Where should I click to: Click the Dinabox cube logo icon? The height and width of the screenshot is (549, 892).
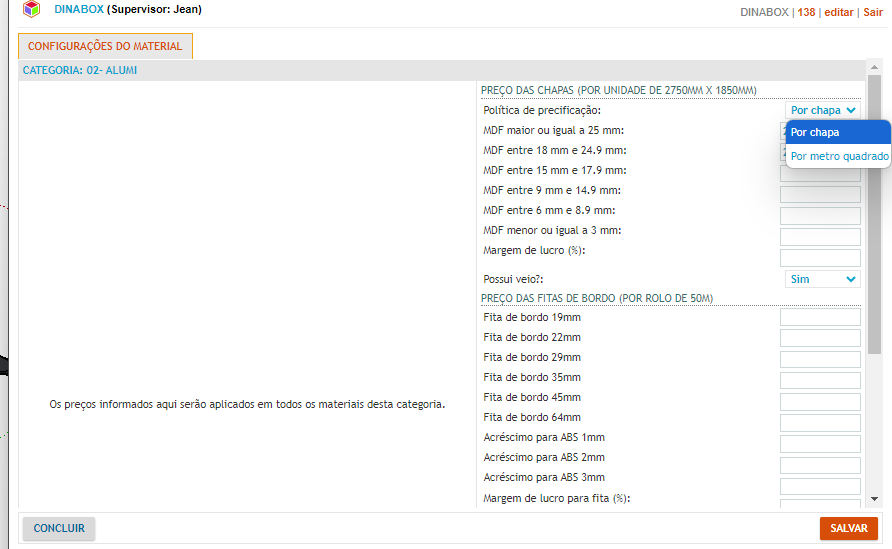[32, 10]
